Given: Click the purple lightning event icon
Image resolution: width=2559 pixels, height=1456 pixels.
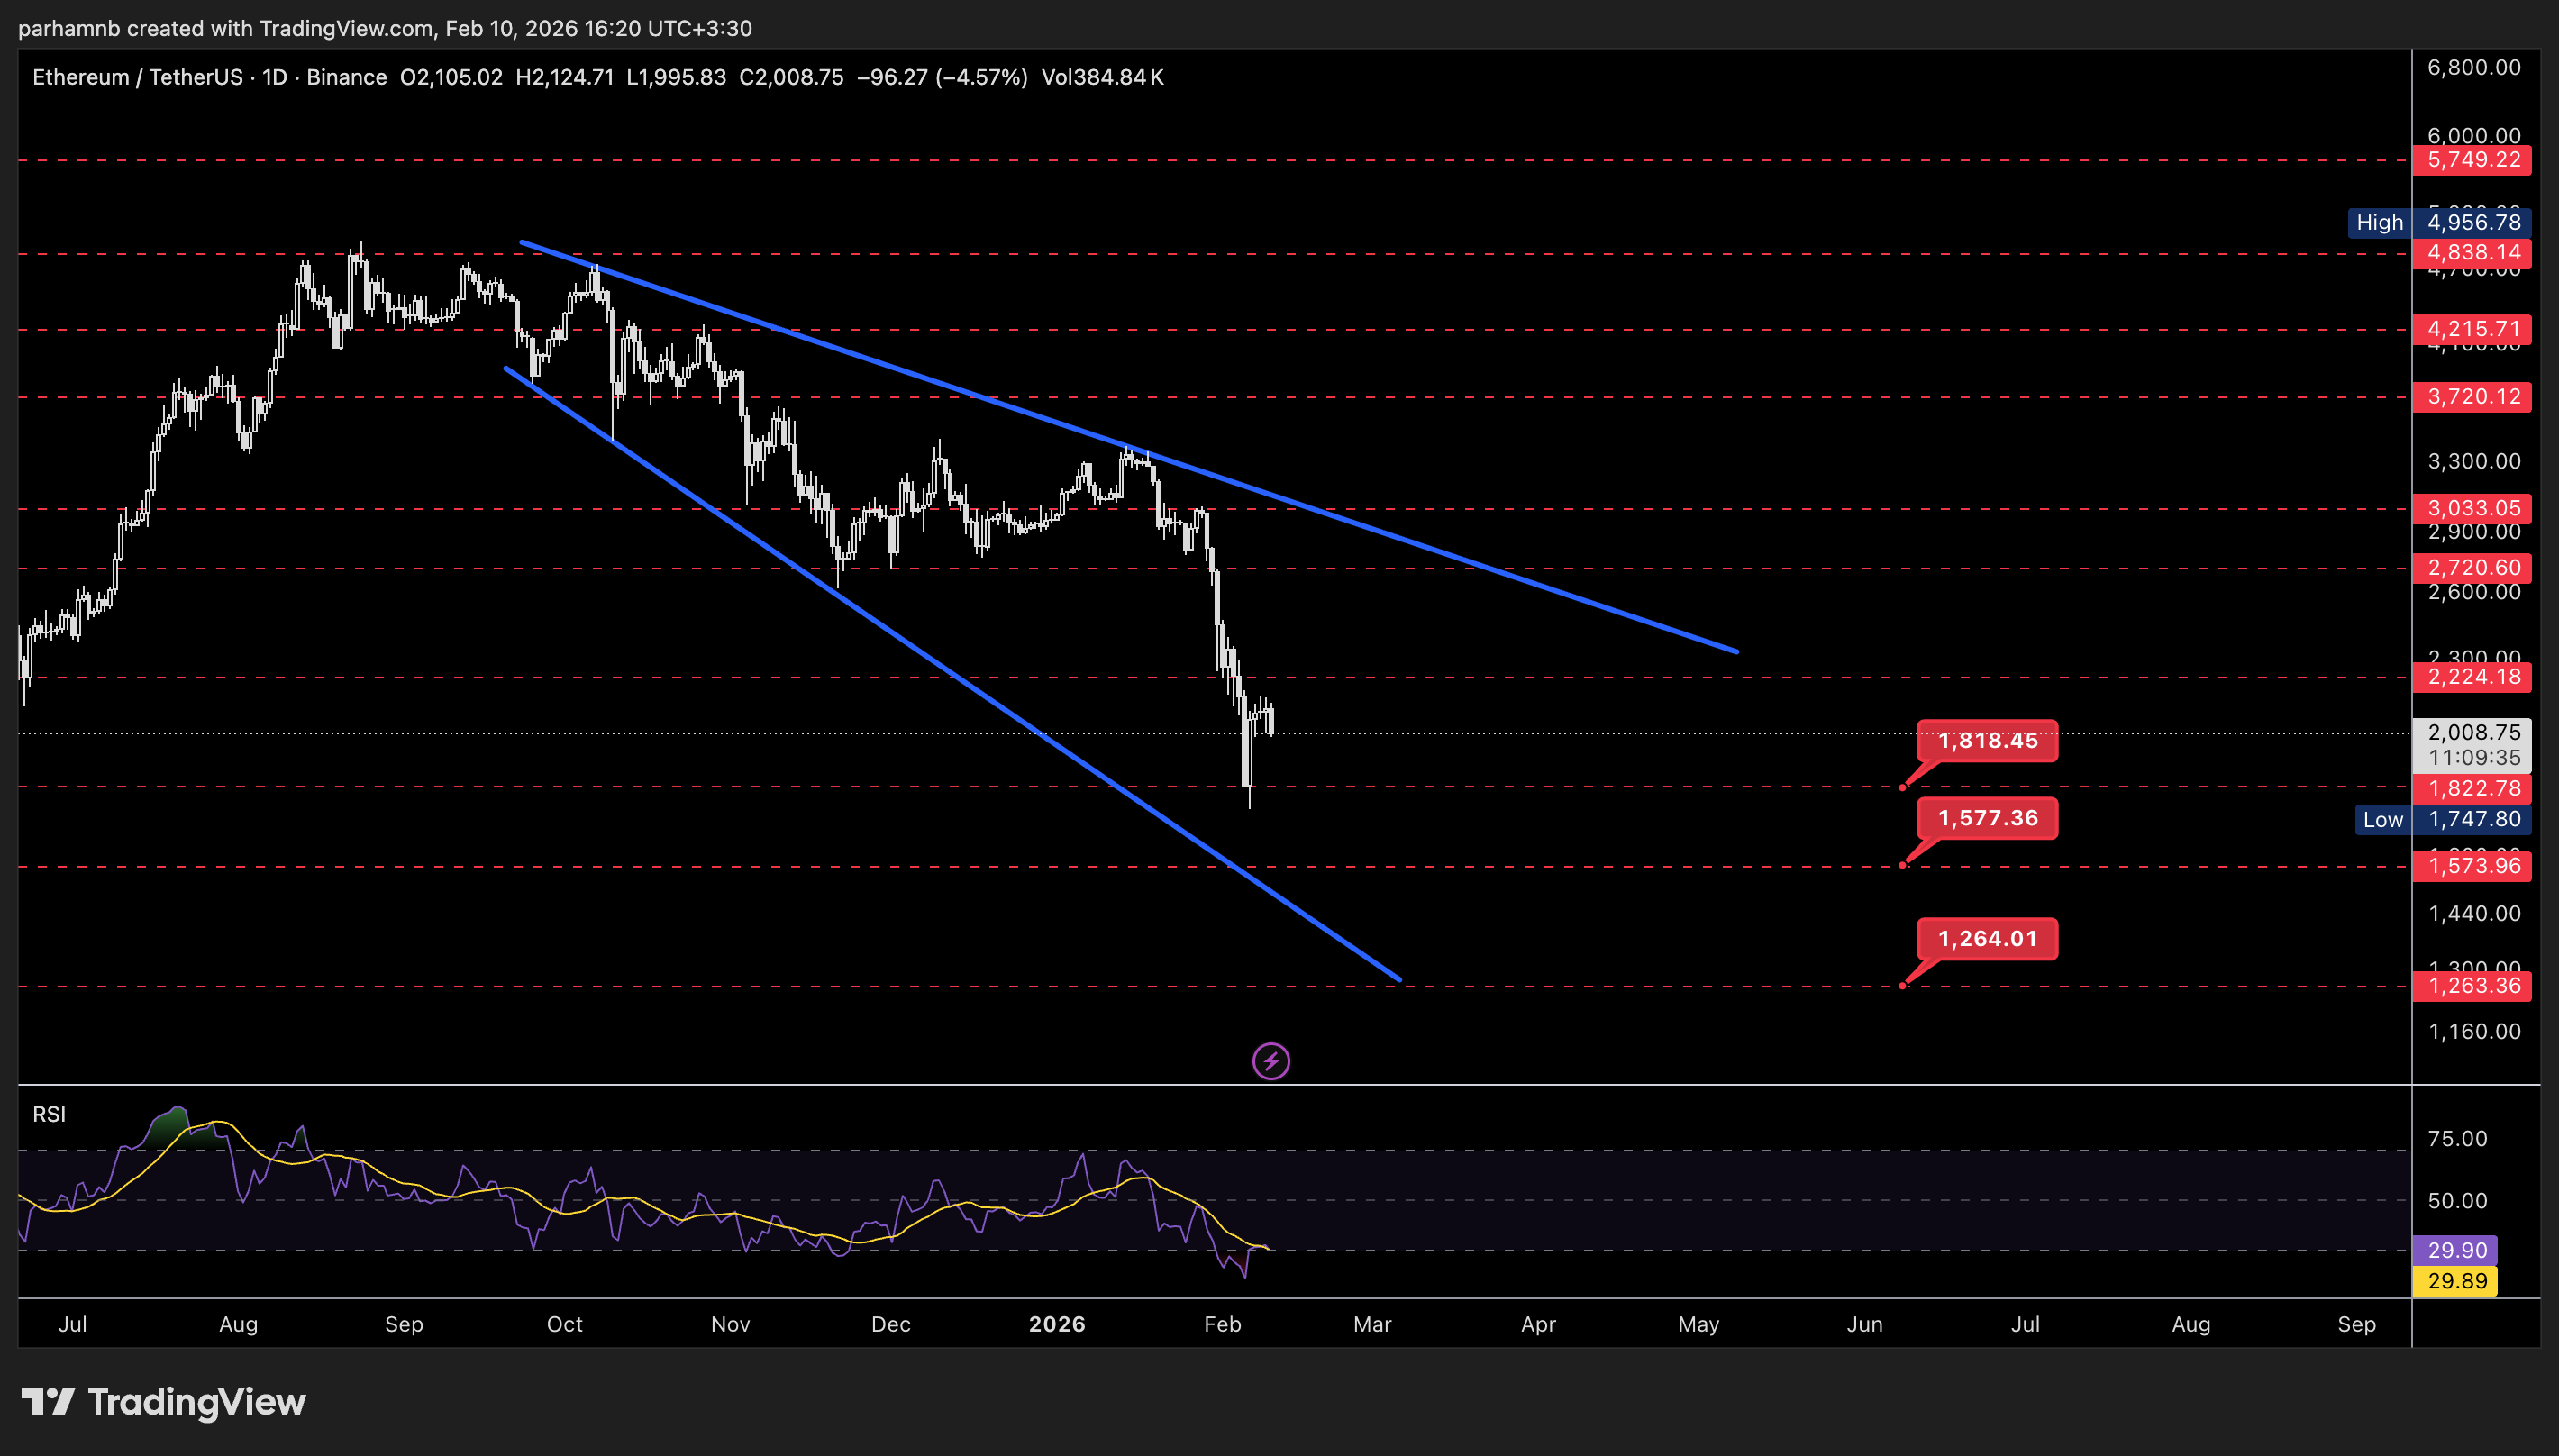Looking at the screenshot, I should [x=1271, y=1061].
